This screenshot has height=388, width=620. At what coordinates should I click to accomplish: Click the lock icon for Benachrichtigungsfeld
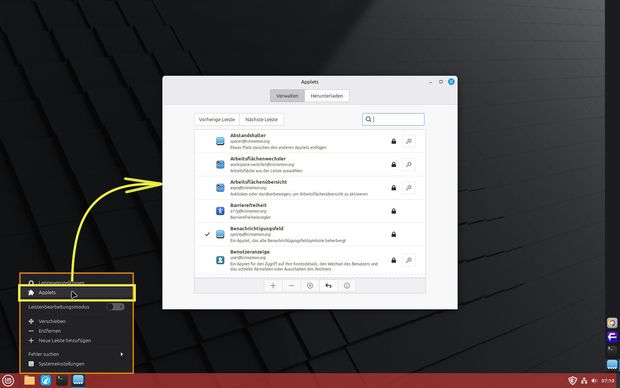pos(393,235)
